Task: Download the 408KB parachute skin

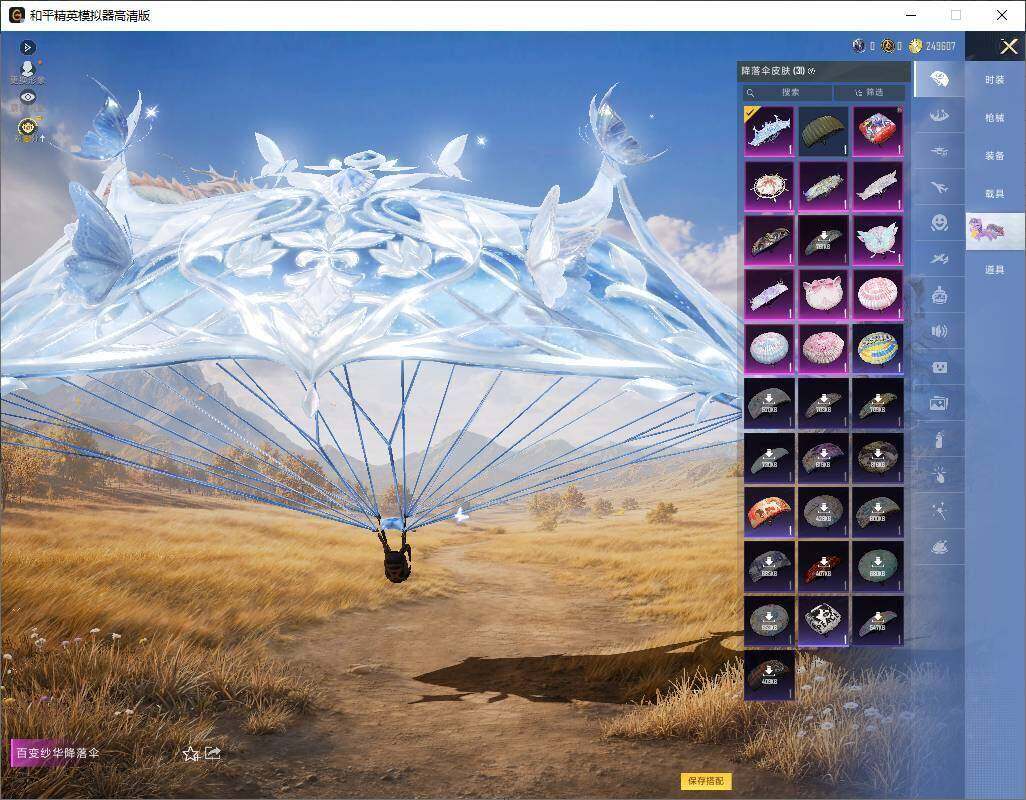Action: [769, 674]
